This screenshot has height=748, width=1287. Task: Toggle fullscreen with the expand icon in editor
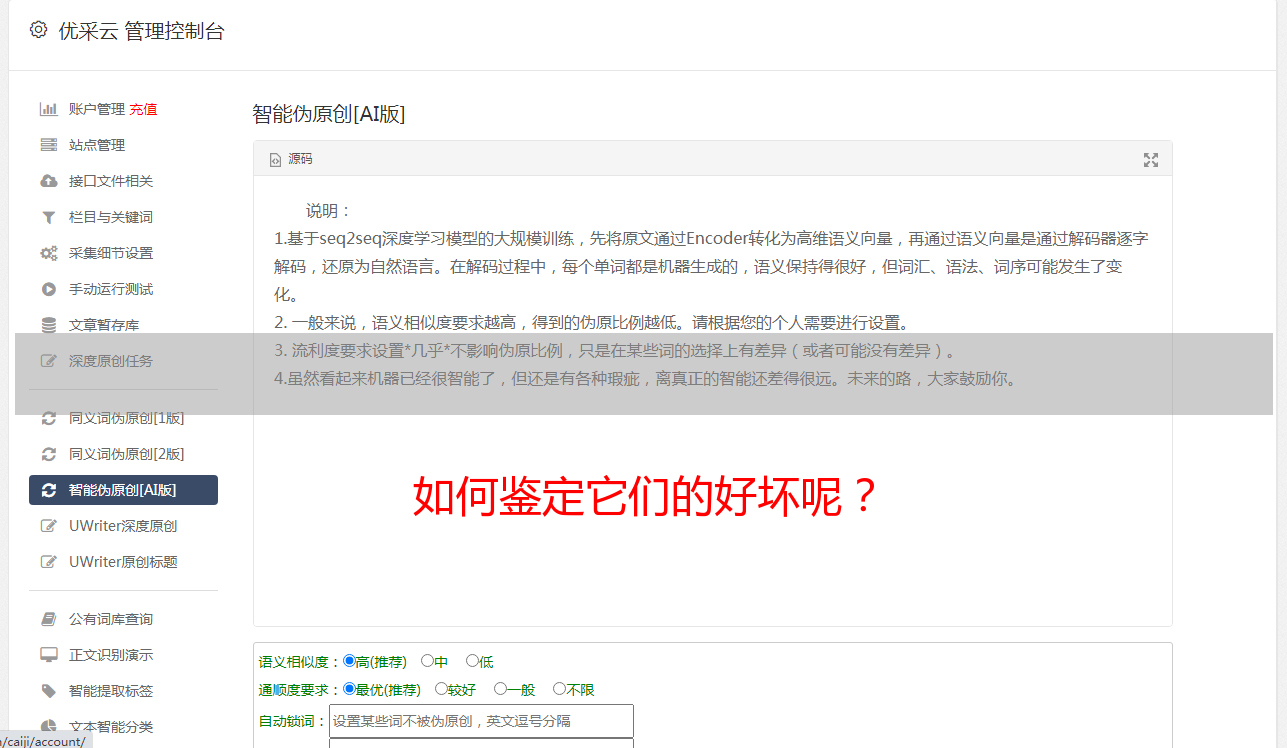[1151, 160]
